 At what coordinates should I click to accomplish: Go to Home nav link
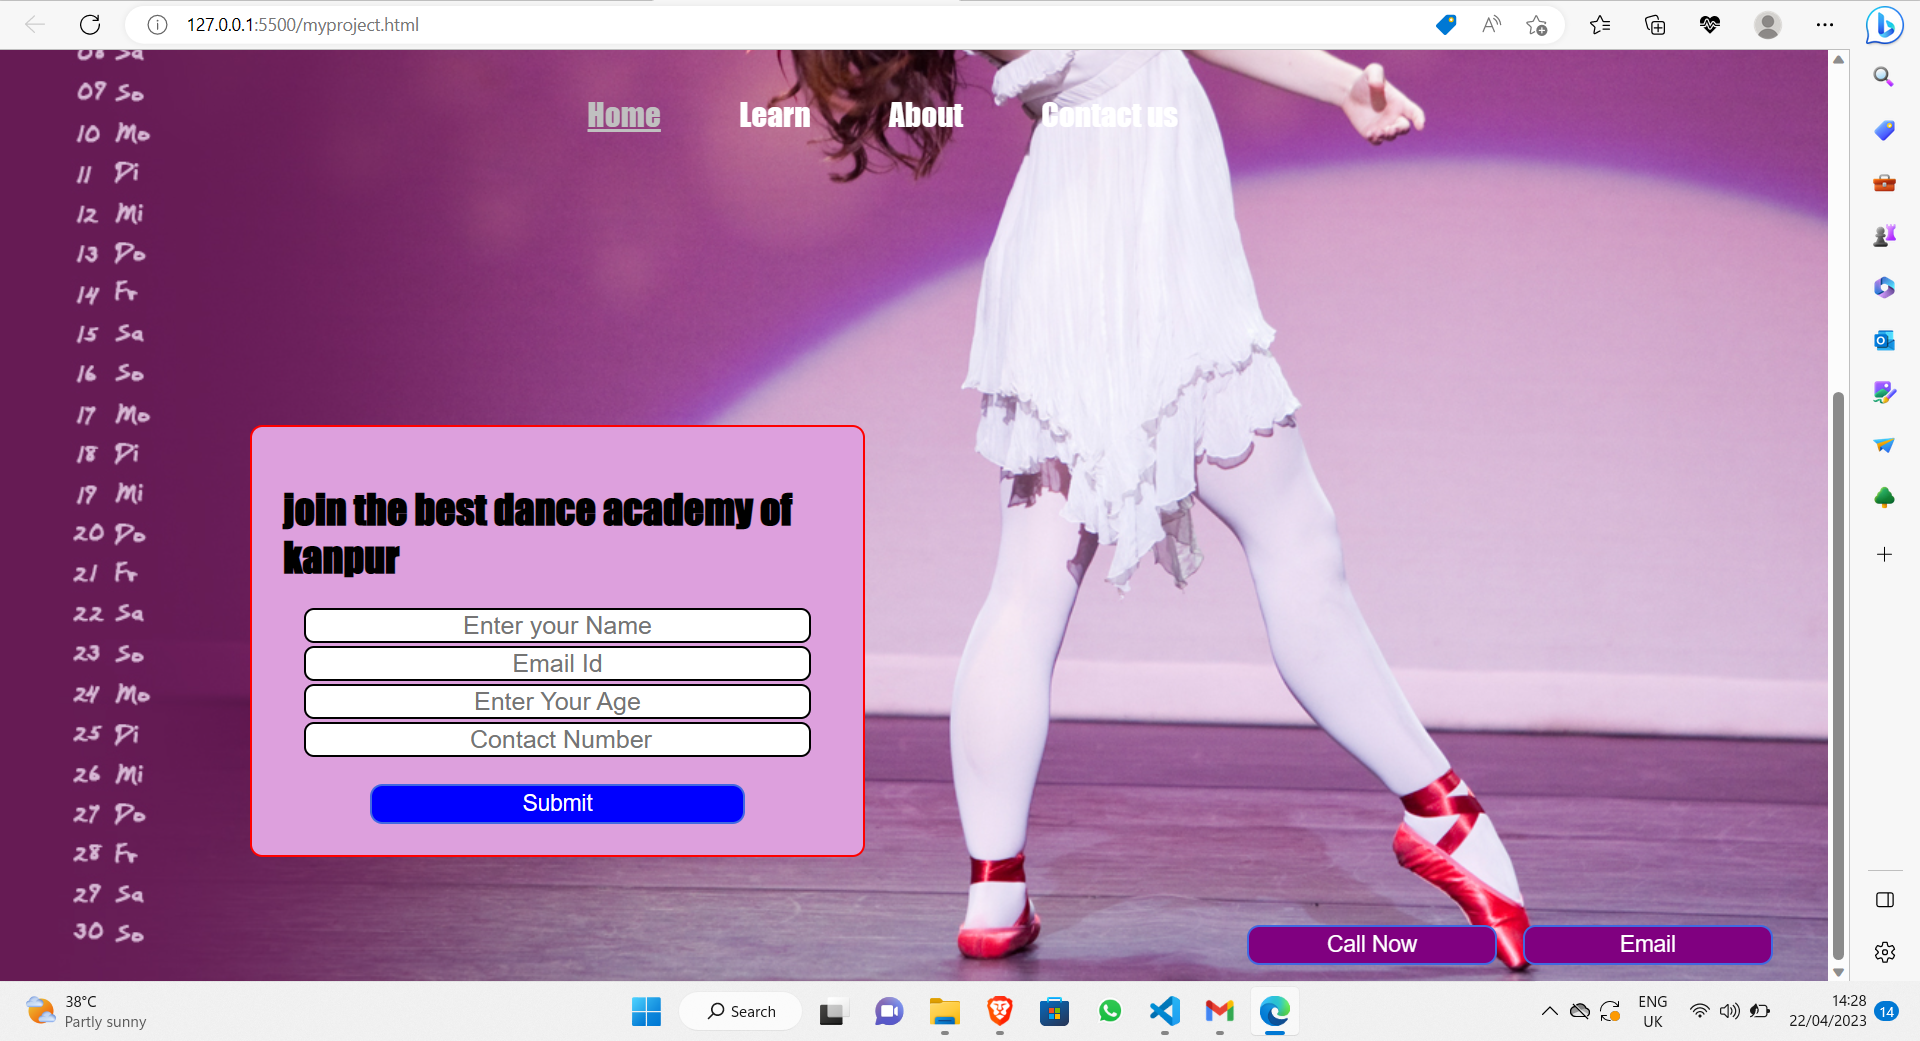pyautogui.click(x=624, y=115)
